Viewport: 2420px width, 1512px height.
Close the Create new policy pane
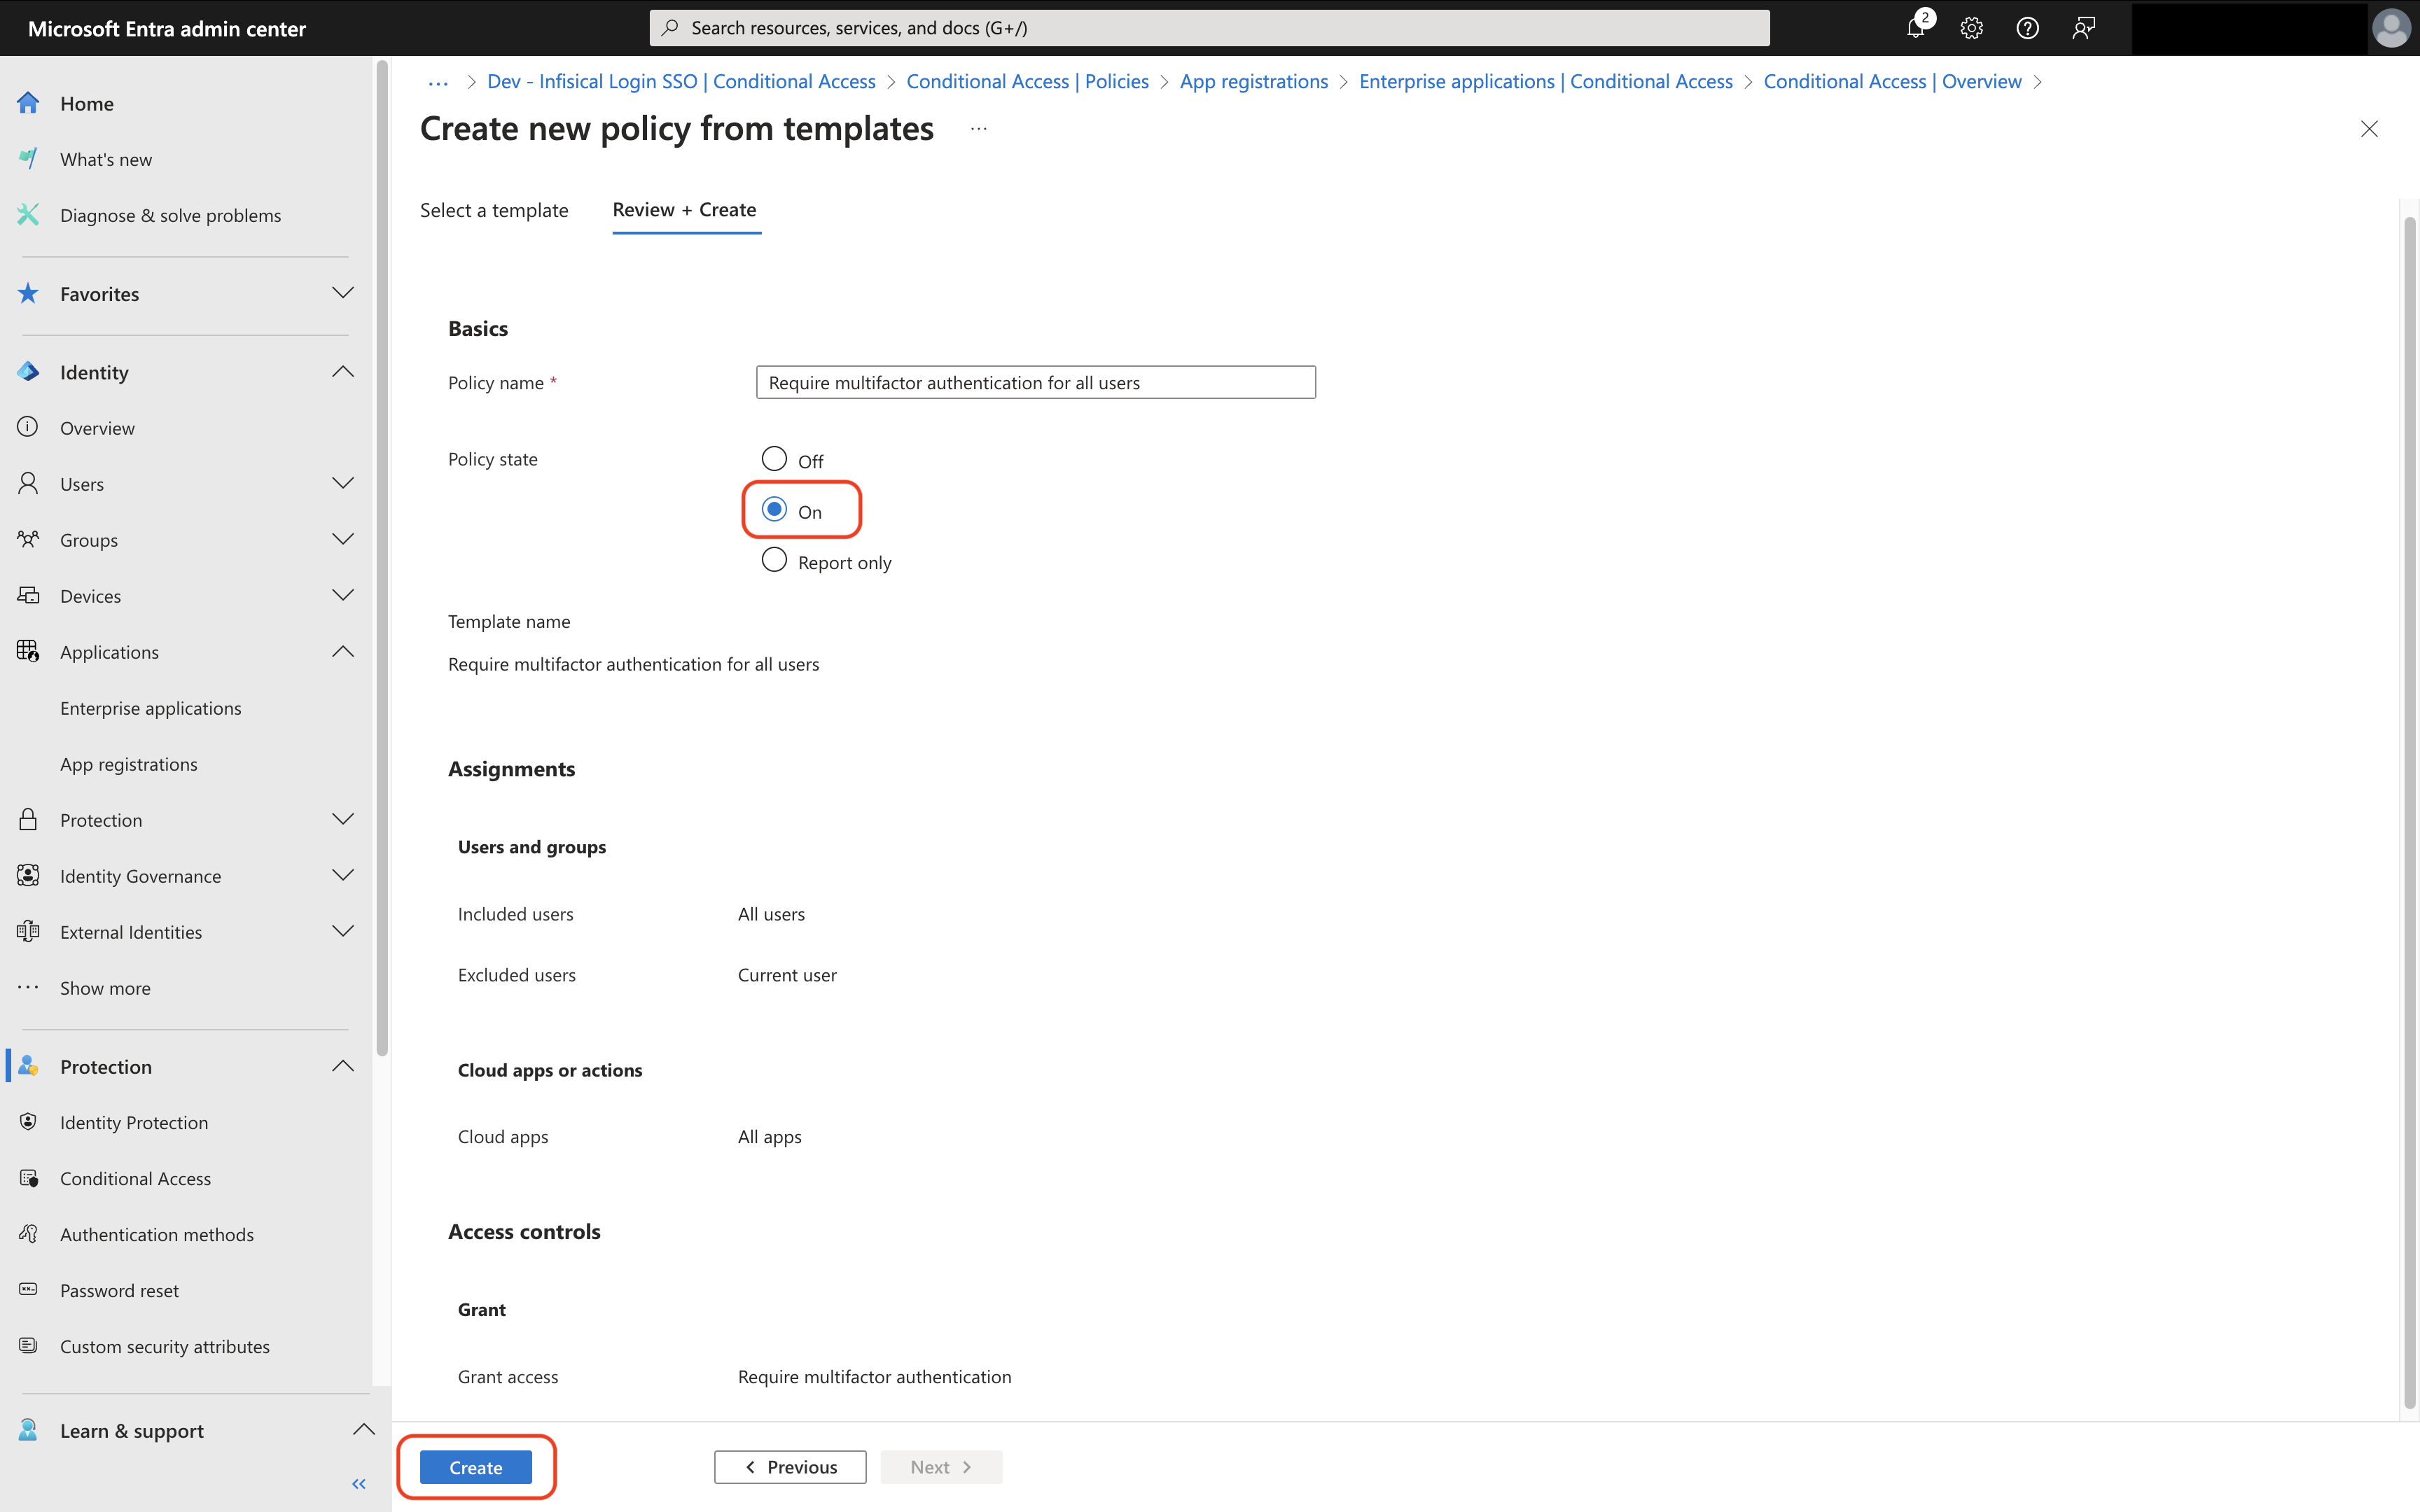[2368, 128]
